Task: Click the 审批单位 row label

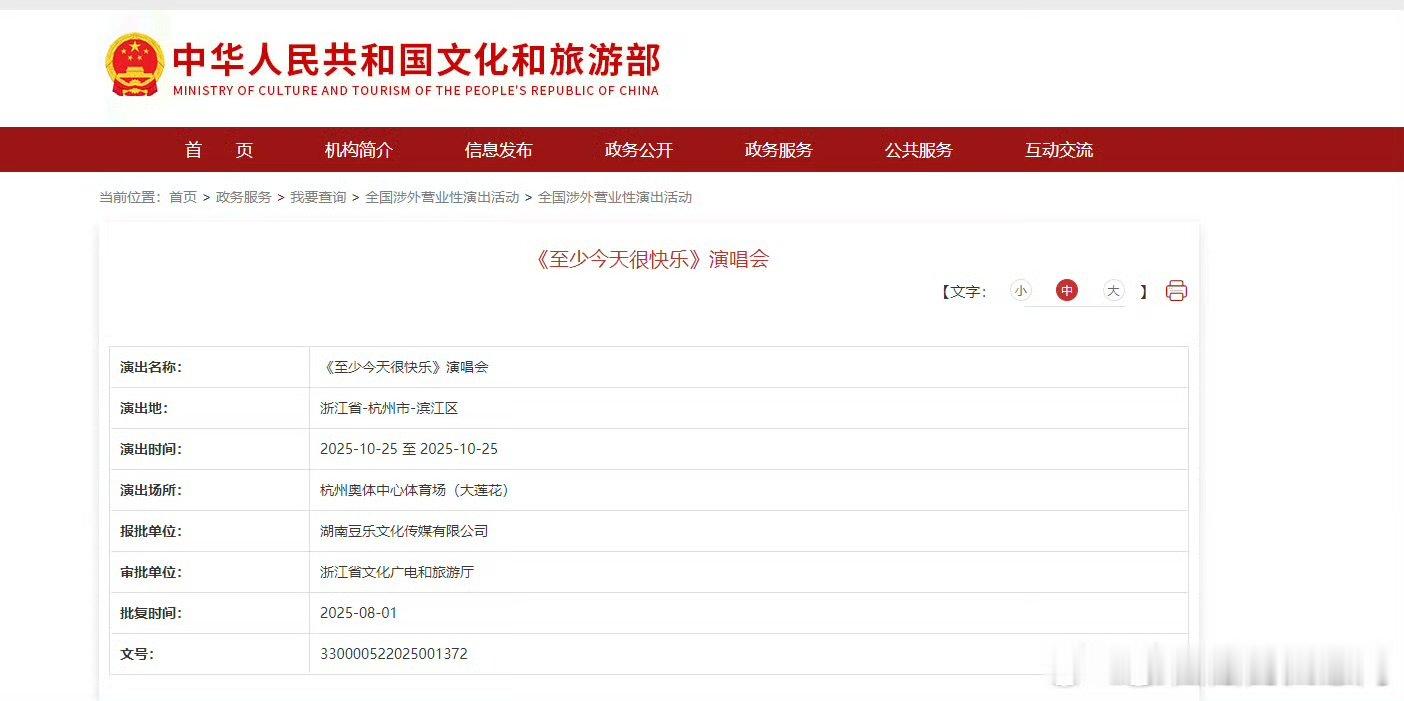Action: [151, 572]
